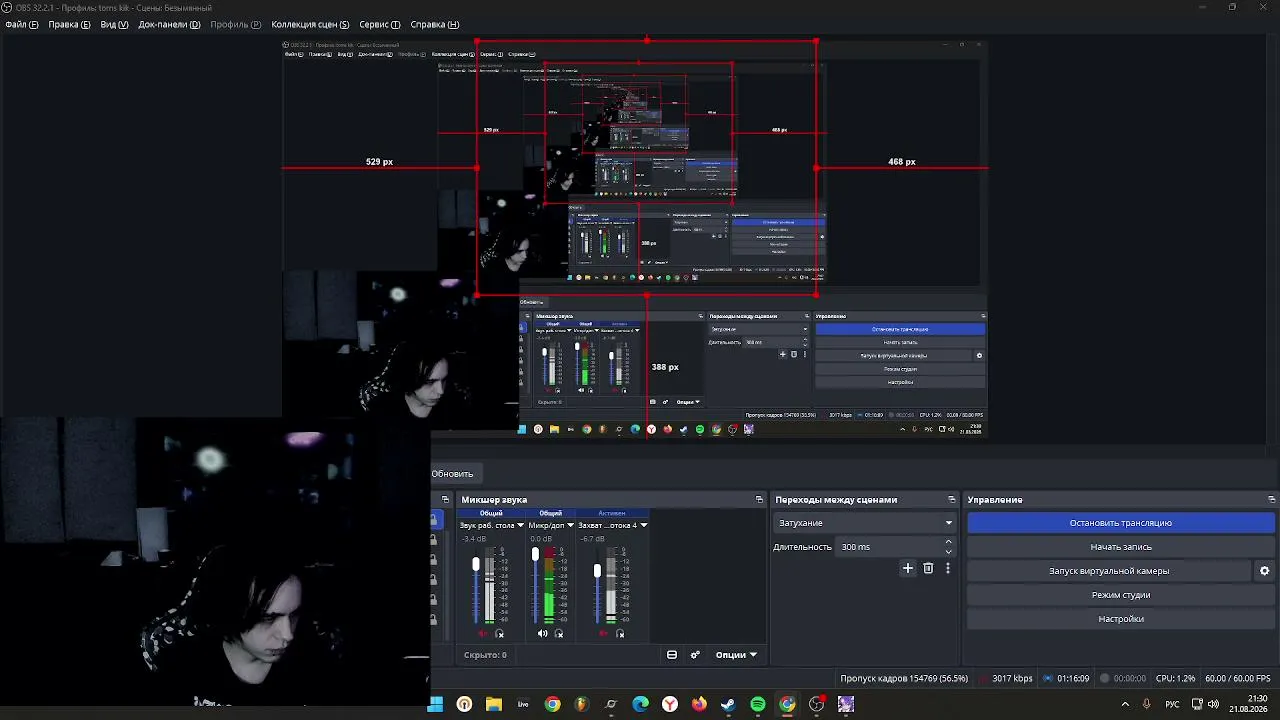
Task: Open the Коллекция сцен menu
Action: pyautogui.click(x=310, y=24)
